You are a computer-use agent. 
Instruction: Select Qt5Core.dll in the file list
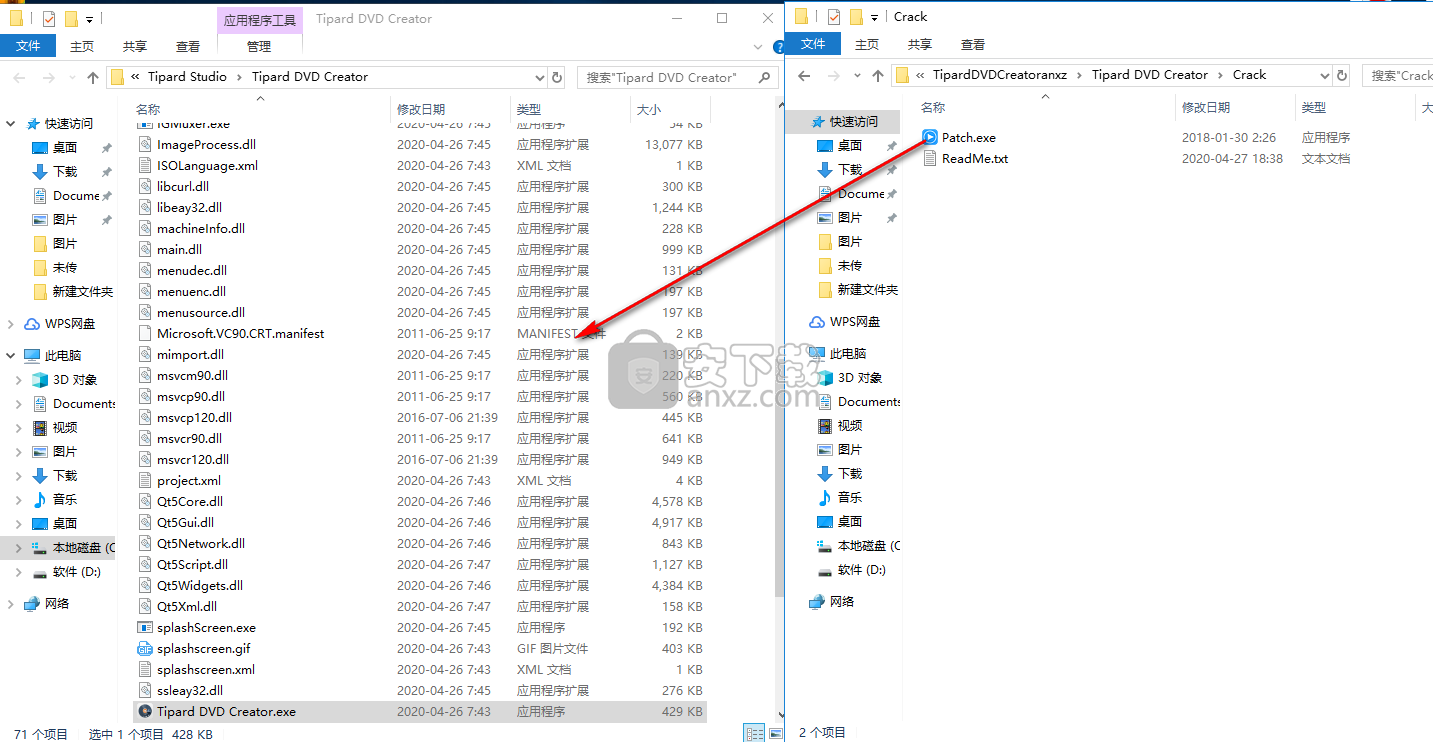coord(190,502)
